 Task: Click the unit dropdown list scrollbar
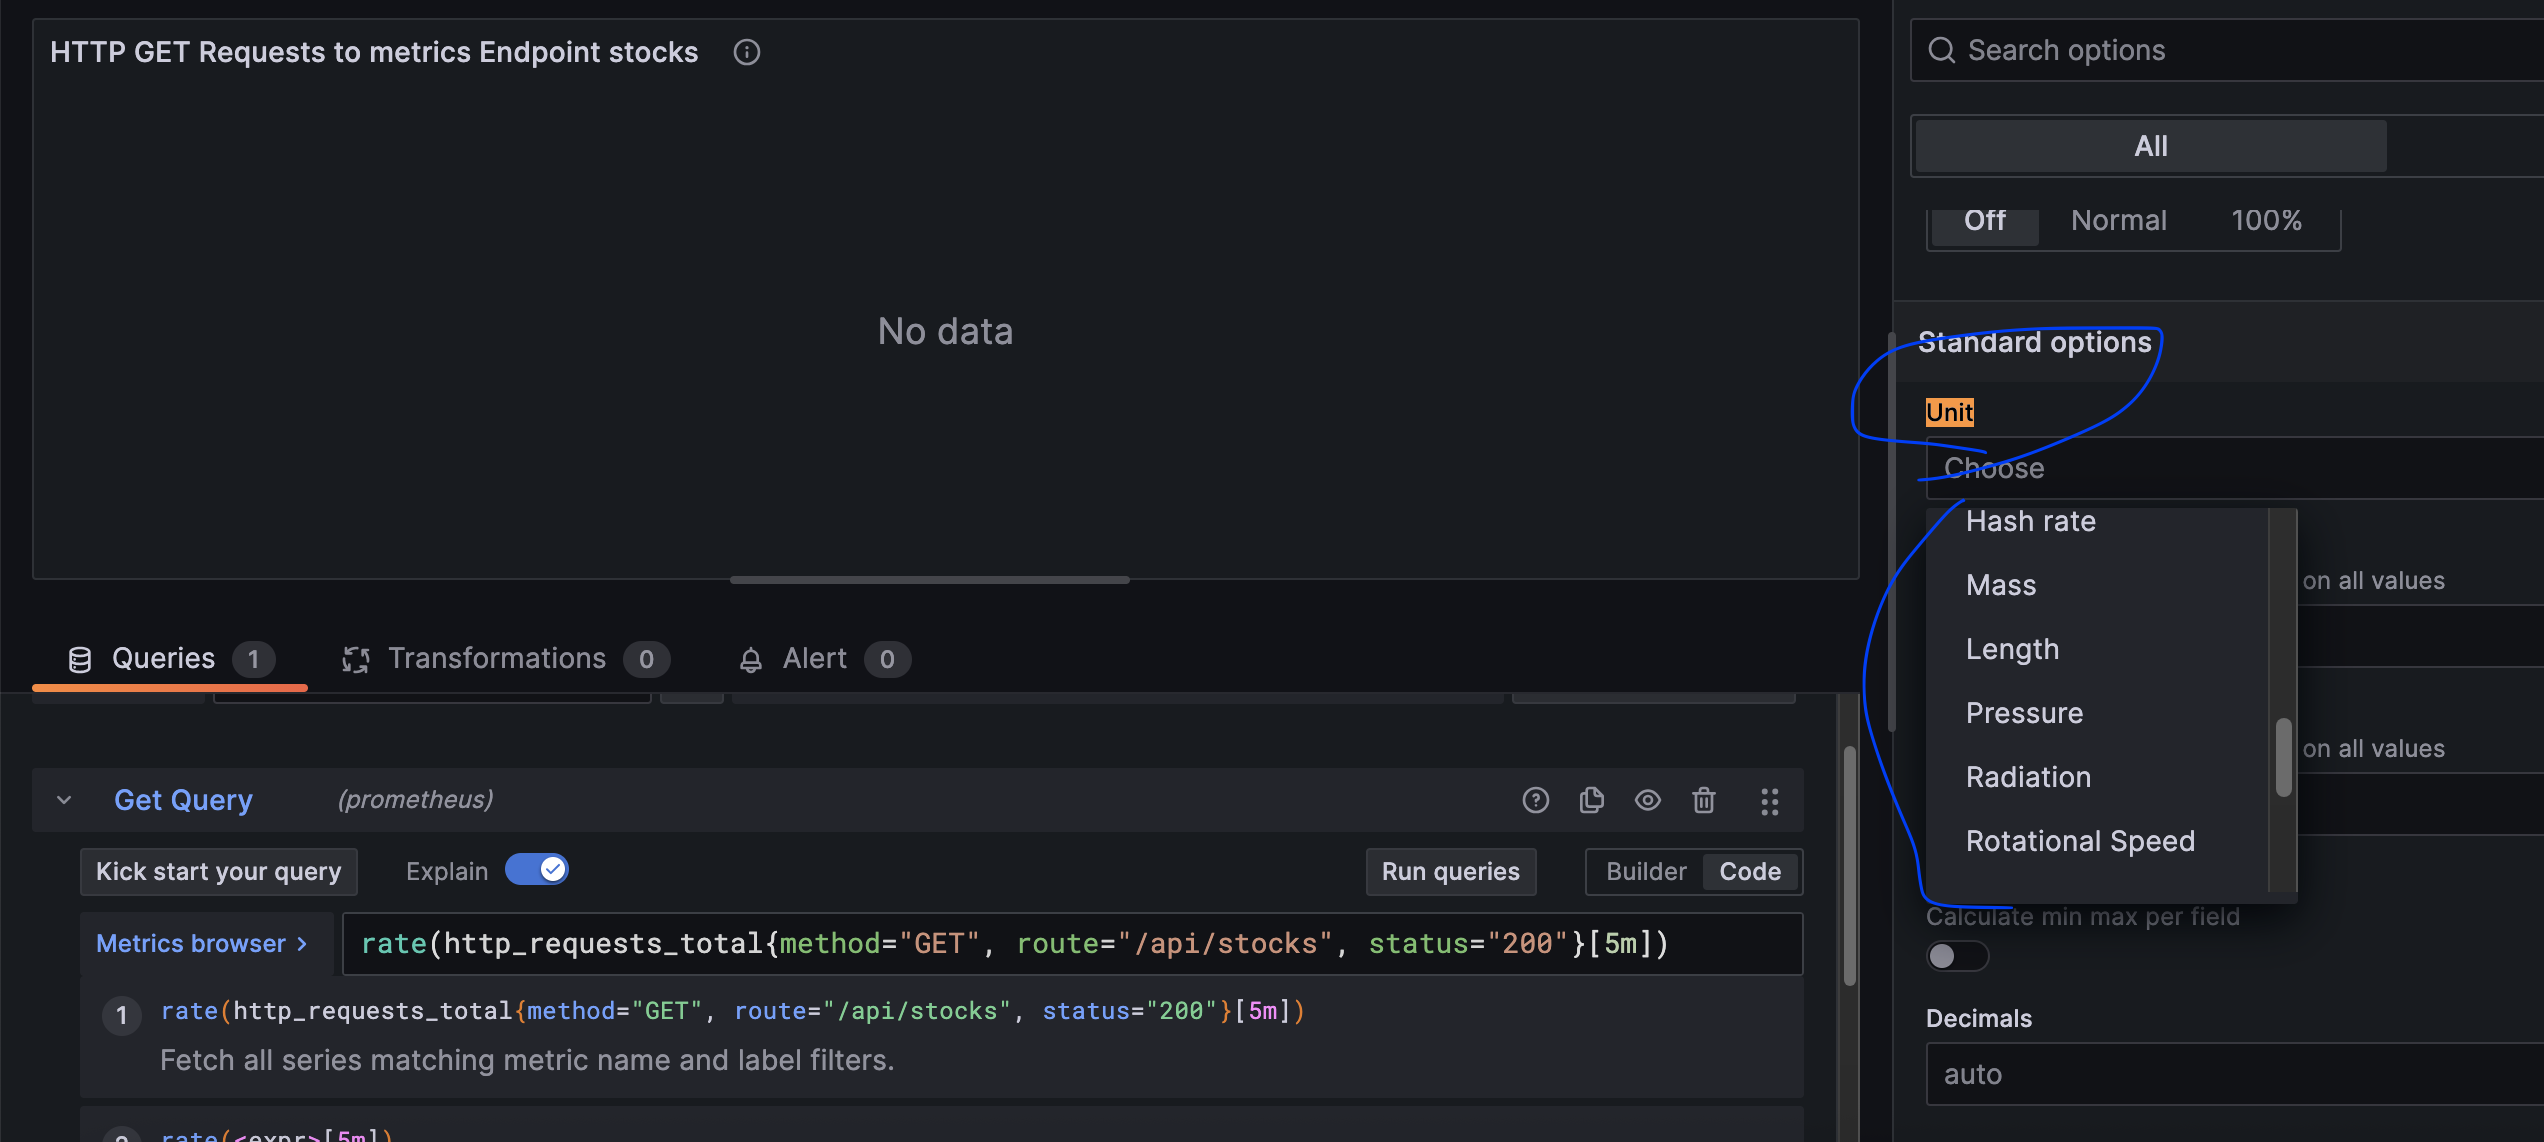tap(2283, 757)
